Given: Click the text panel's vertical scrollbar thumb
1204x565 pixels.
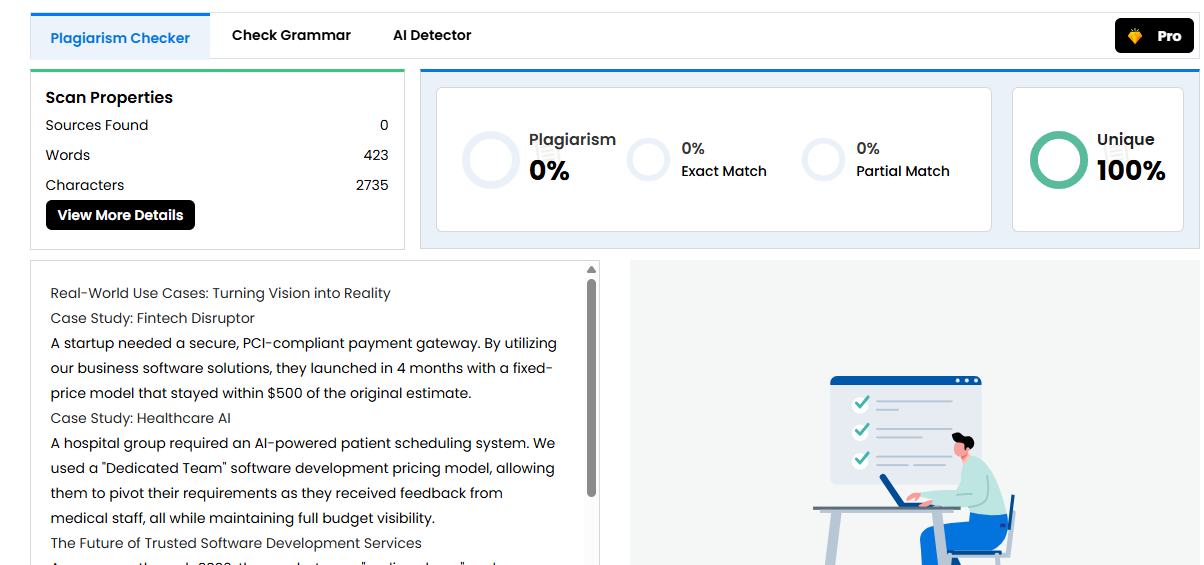Looking at the screenshot, I should pyautogui.click(x=591, y=387).
